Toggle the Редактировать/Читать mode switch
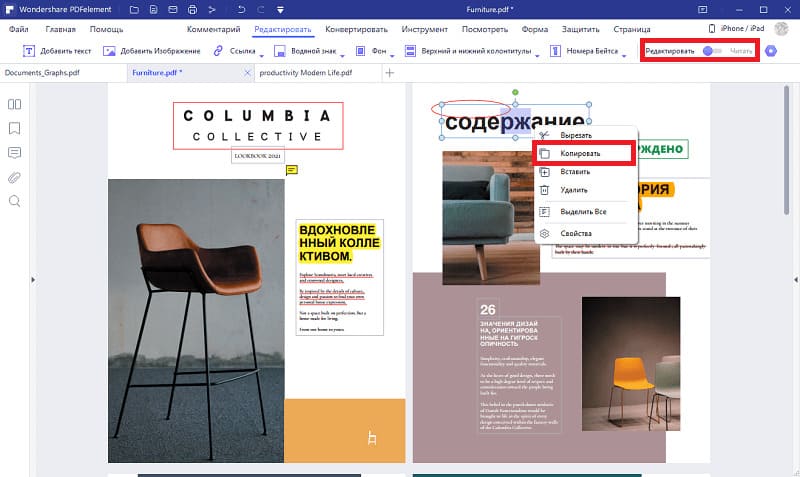The image size is (800, 477). click(x=712, y=51)
